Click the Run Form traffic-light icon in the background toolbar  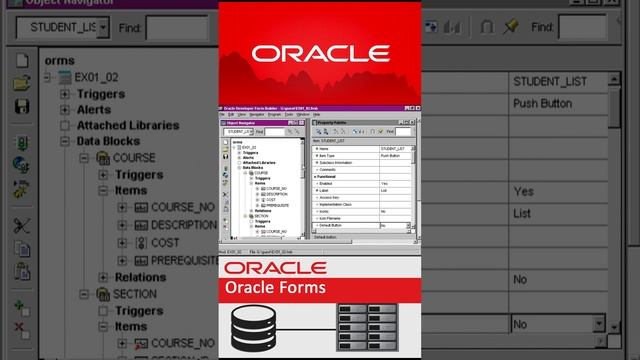tap(22, 143)
